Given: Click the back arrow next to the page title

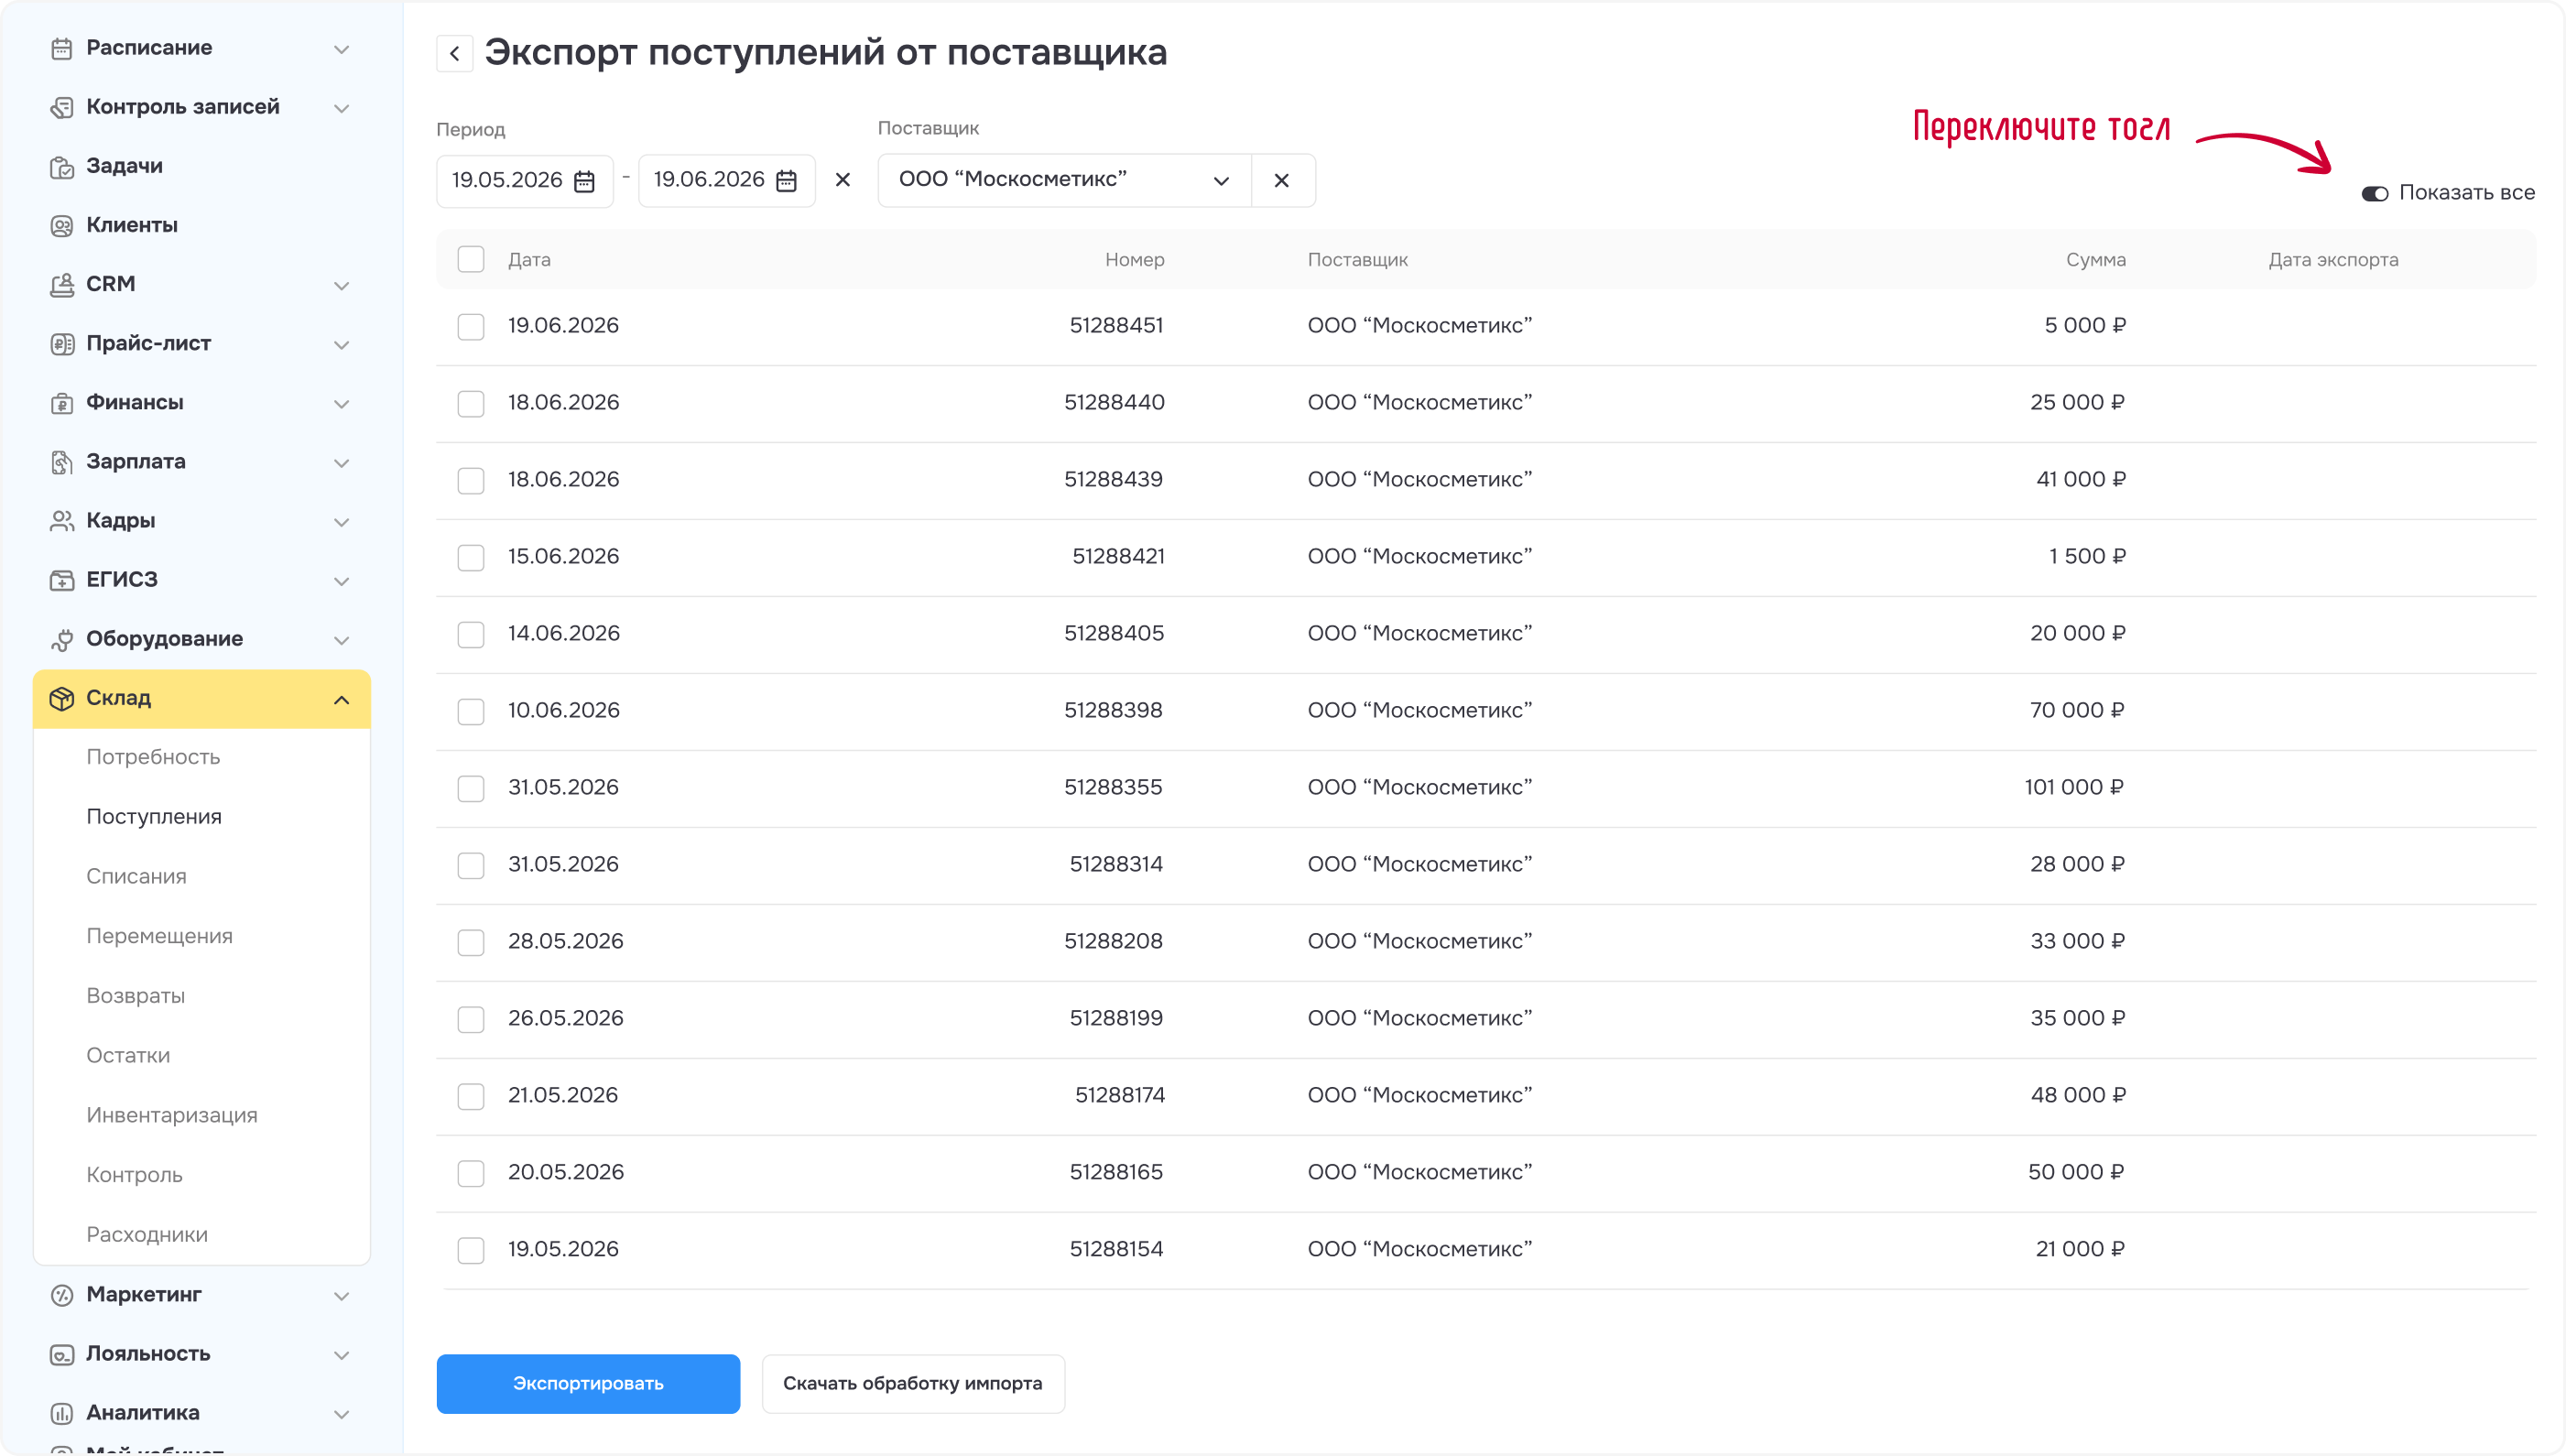Looking at the screenshot, I should coord(455,53).
